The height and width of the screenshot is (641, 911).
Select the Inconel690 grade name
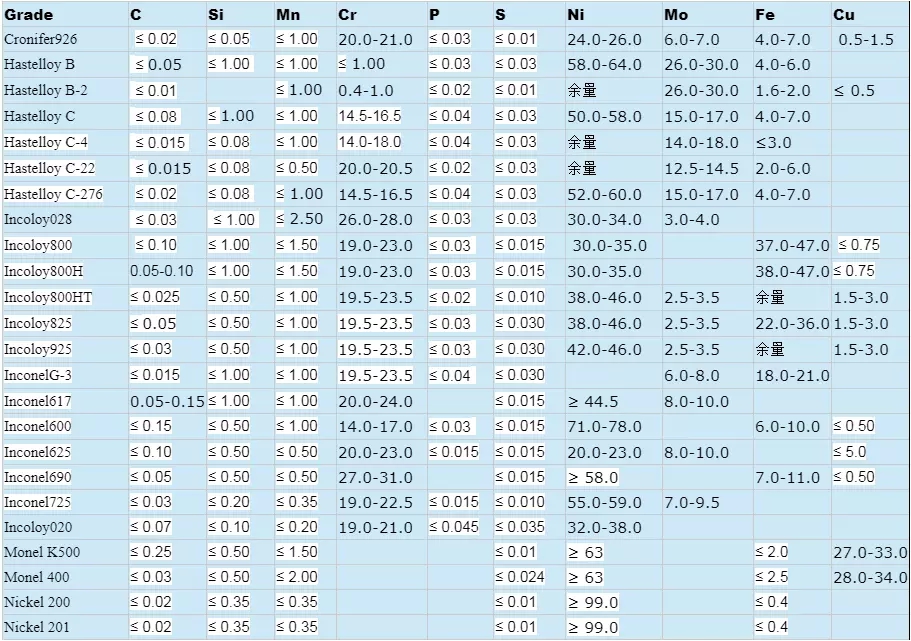37,478
